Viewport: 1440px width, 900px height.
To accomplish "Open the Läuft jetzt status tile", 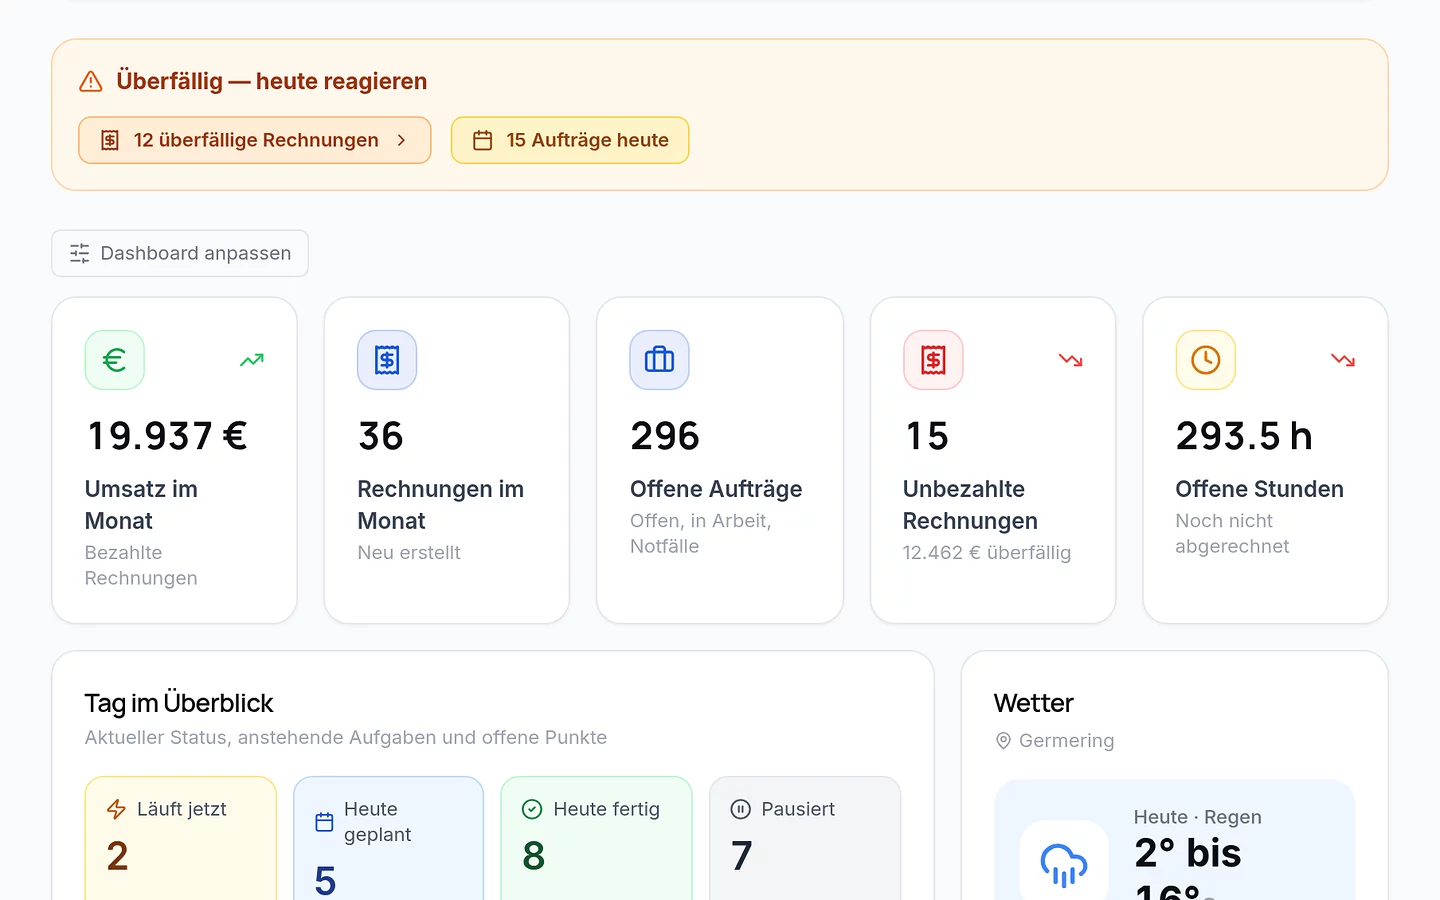I will click(181, 838).
